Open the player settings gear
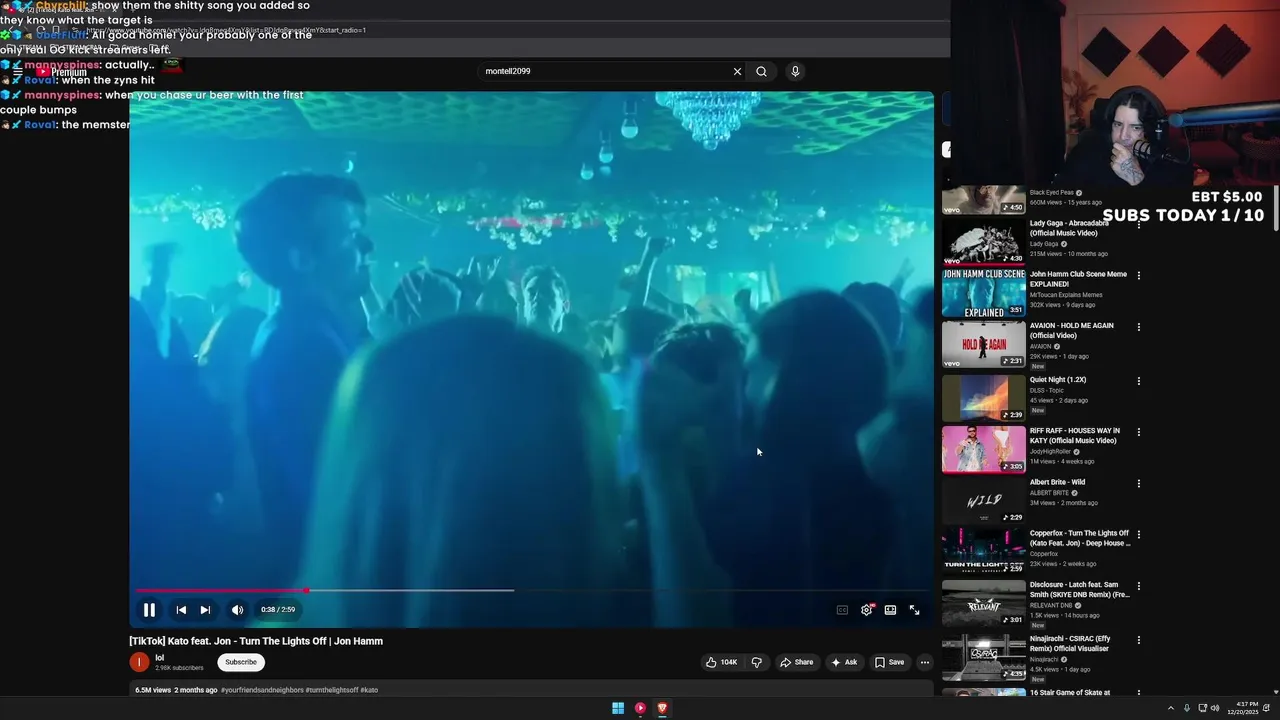The image size is (1280, 720). click(867, 610)
